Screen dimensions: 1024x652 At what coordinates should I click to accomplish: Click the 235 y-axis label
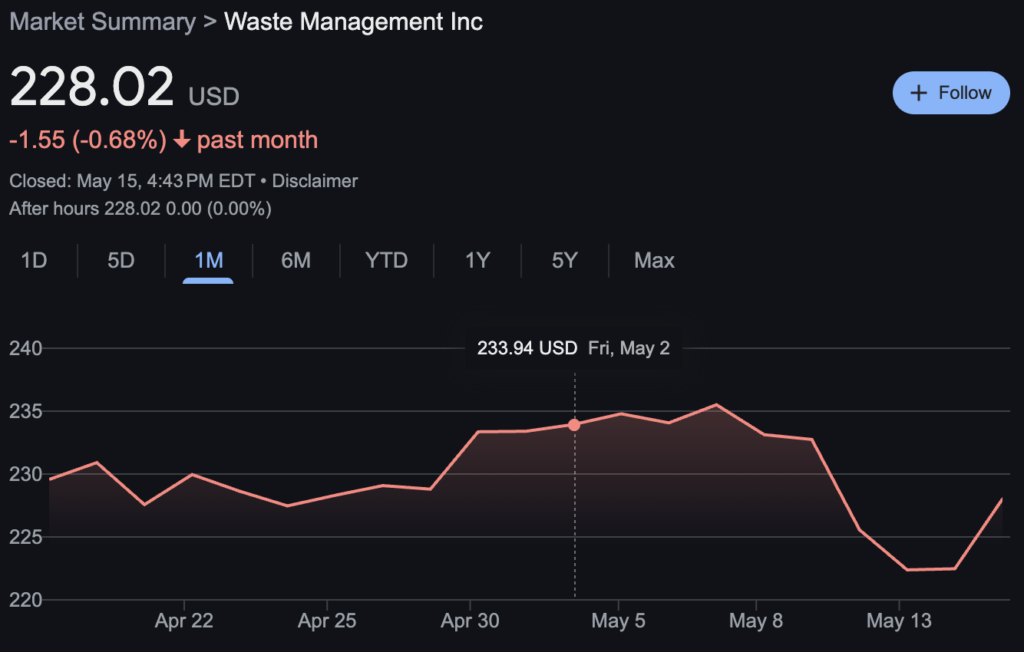tap(25, 411)
